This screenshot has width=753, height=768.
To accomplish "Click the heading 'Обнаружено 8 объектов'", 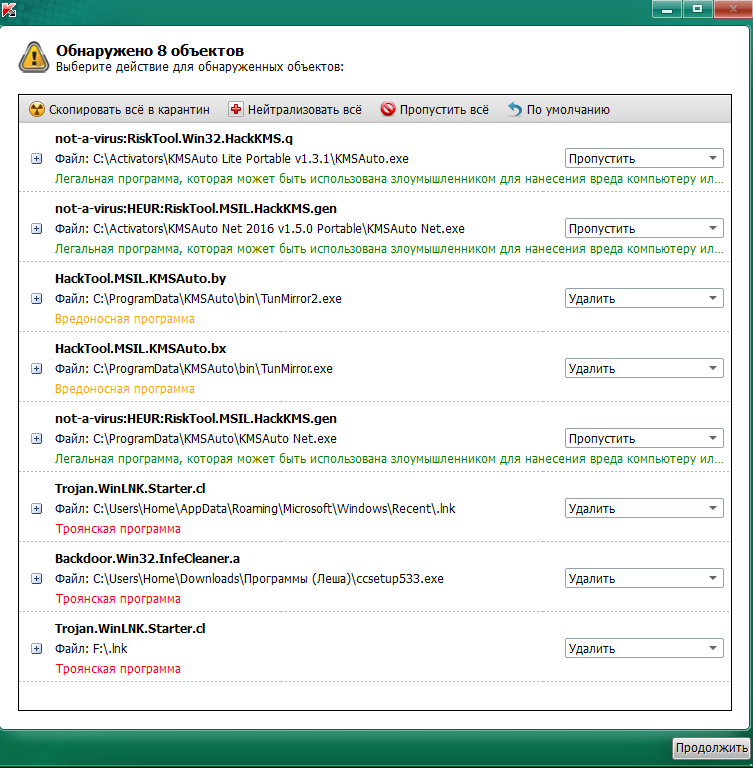I will pos(150,50).
